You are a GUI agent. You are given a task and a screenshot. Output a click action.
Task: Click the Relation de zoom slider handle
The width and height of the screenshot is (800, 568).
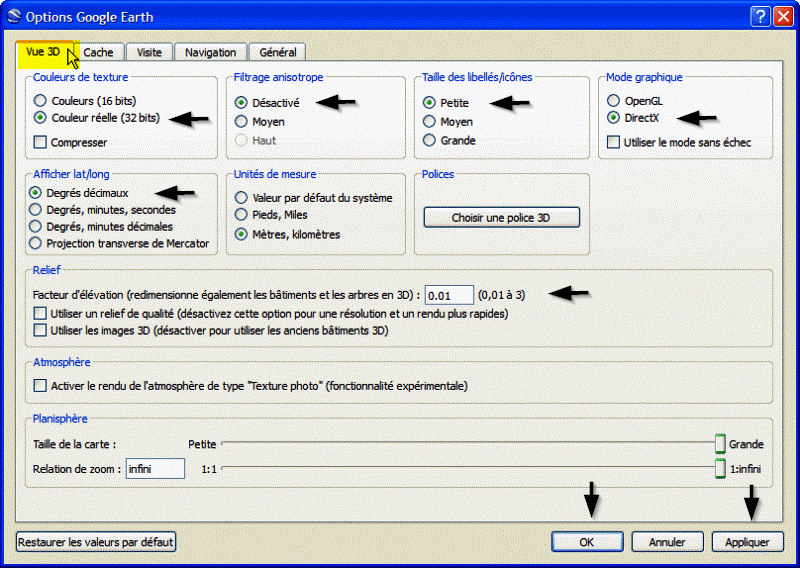tap(720, 468)
